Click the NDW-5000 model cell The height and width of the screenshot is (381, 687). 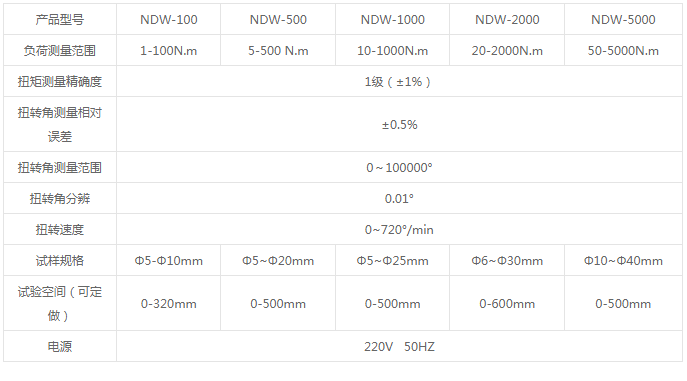coord(623,20)
